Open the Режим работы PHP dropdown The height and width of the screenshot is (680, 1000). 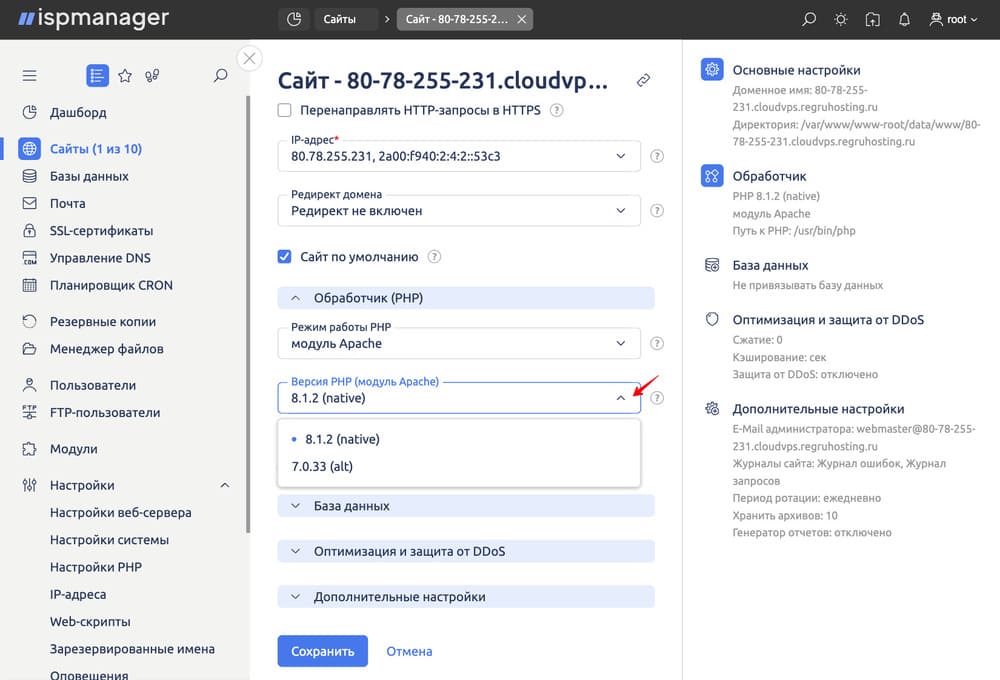(458, 343)
